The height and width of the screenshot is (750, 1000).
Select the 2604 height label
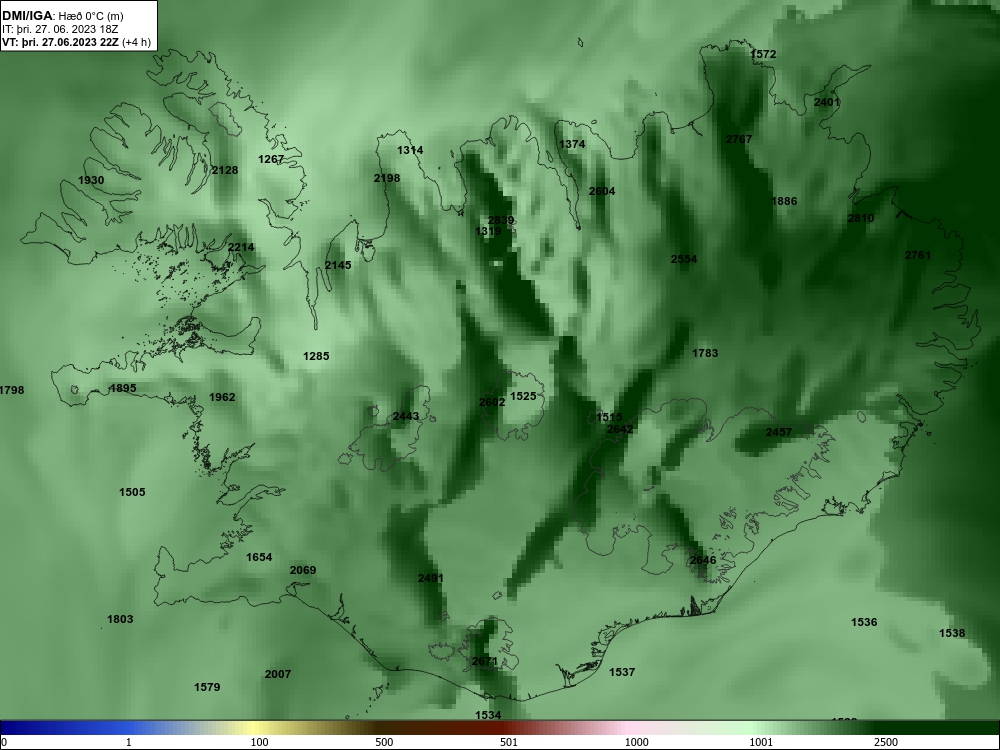click(x=602, y=191)
